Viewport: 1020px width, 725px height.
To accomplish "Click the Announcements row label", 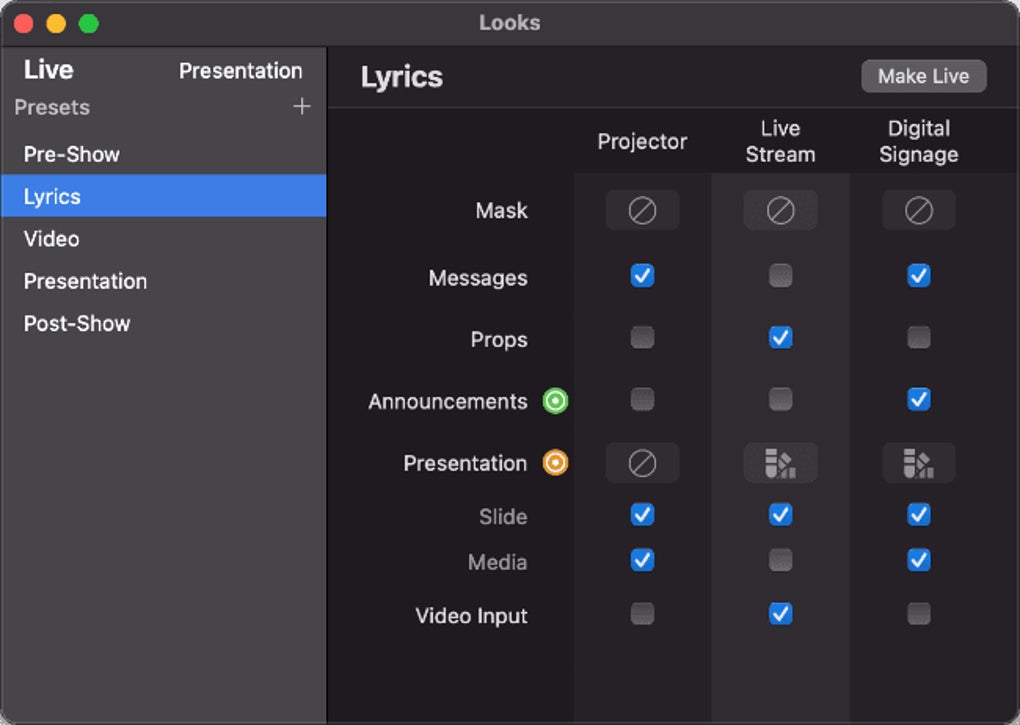I will pos(448,401).
